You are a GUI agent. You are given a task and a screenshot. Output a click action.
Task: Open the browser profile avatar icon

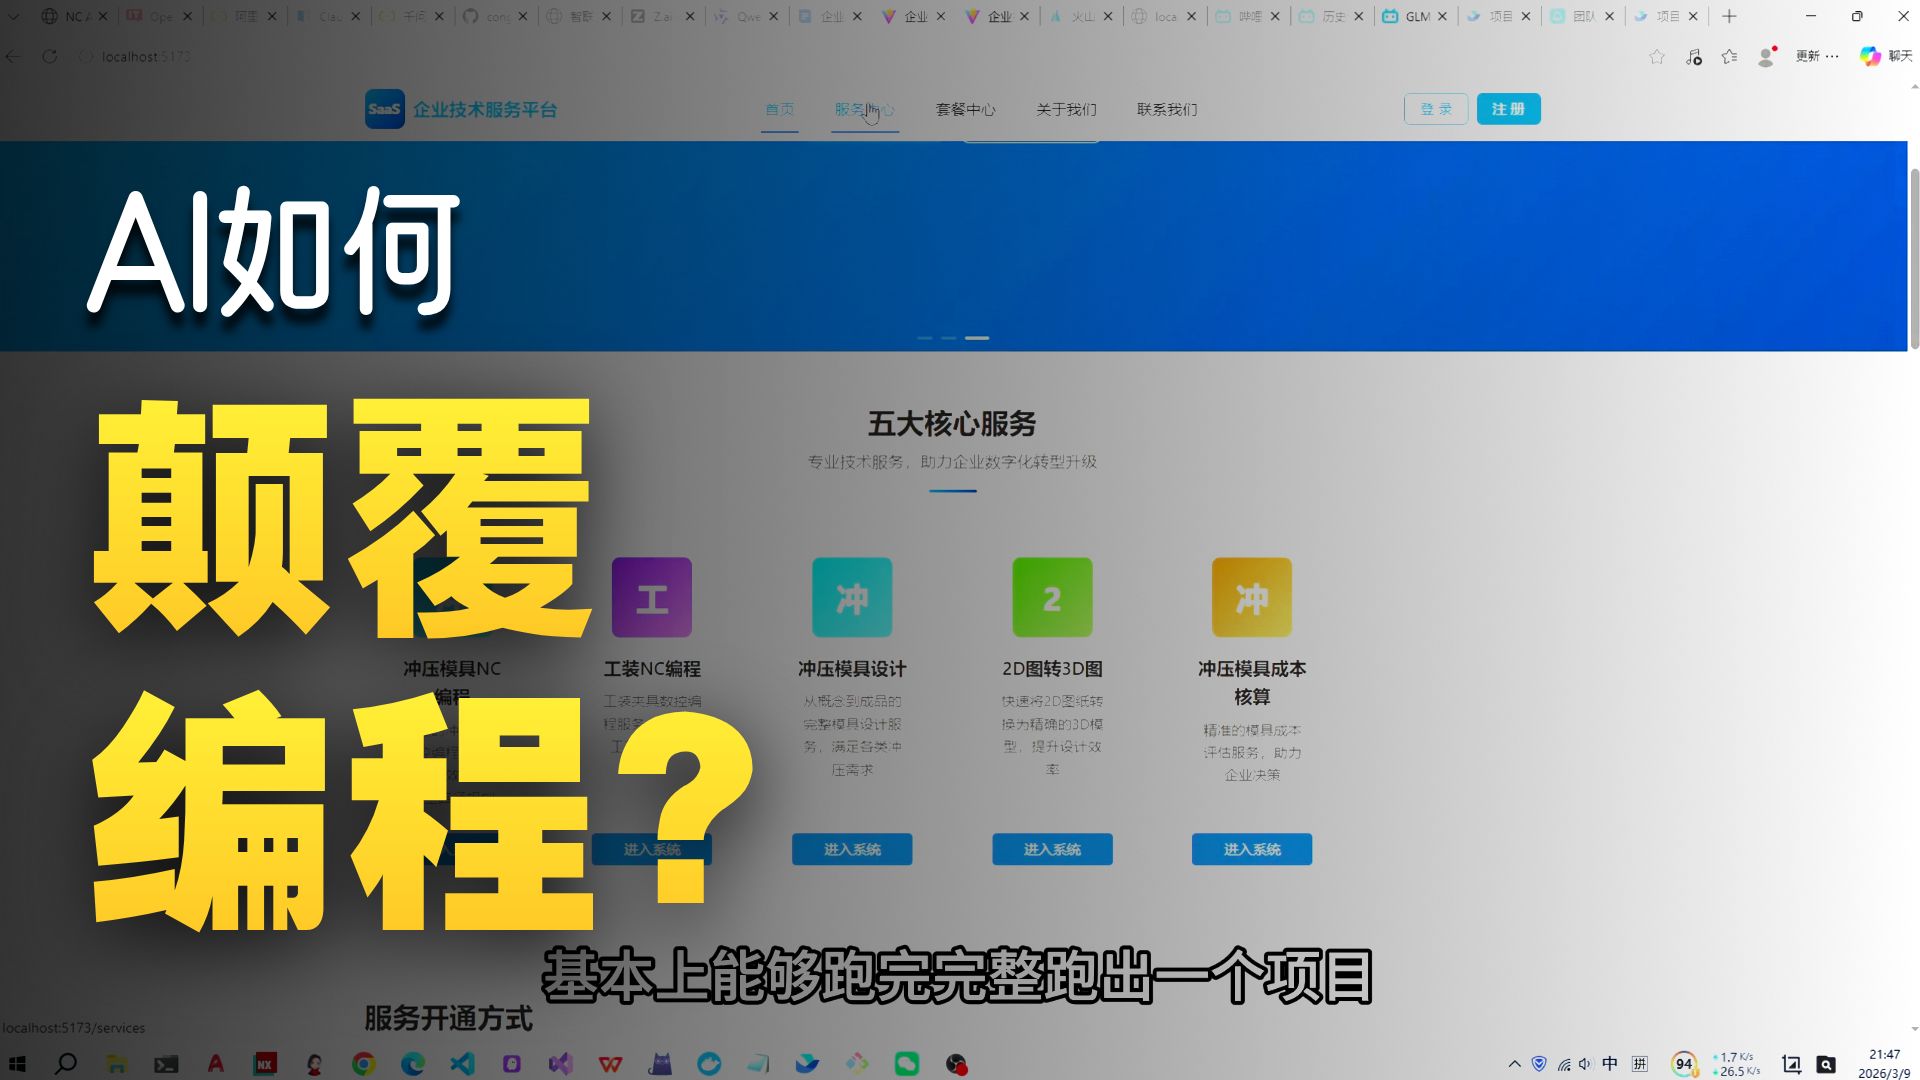pos(1766,57)
